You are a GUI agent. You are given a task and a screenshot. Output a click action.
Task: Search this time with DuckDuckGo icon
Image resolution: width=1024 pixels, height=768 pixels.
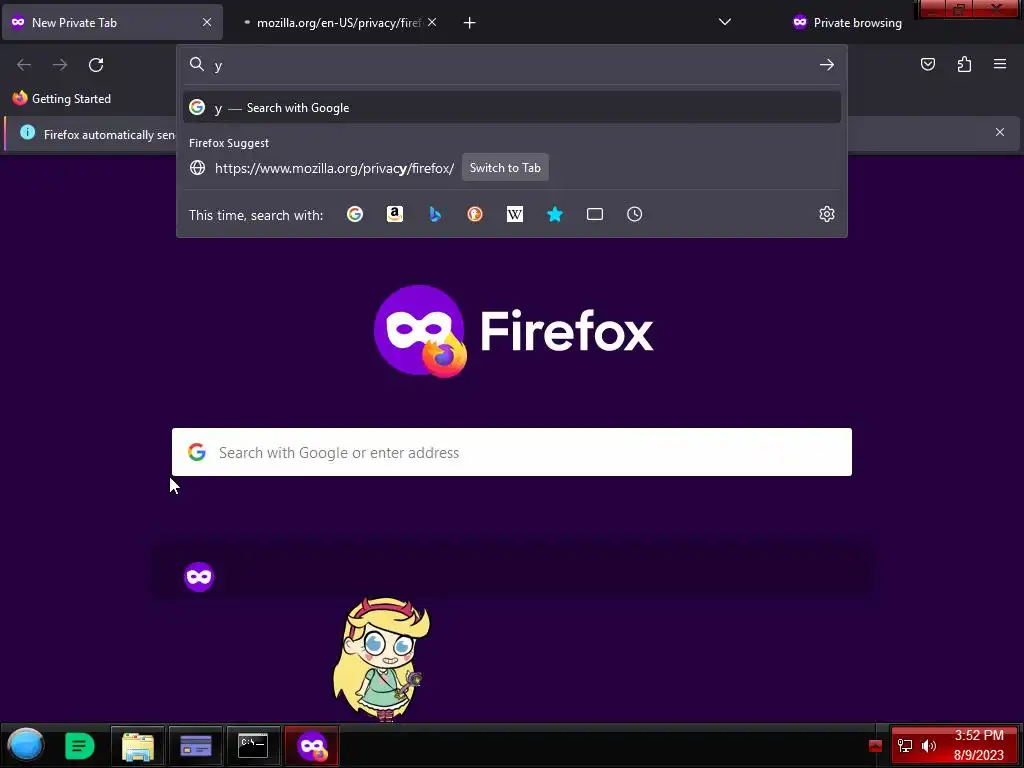coord(475,214)
